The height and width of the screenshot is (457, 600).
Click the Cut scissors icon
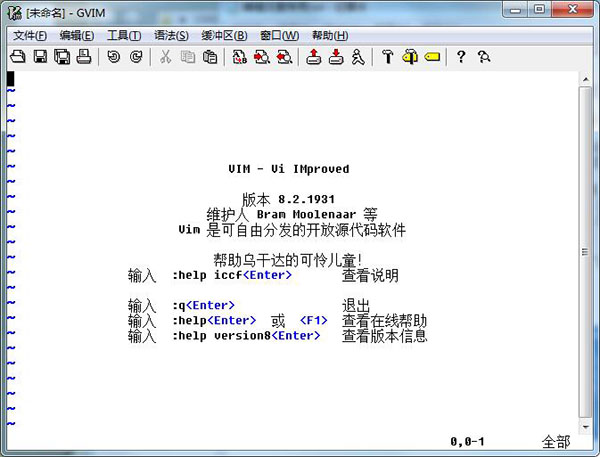coord(165,57)
